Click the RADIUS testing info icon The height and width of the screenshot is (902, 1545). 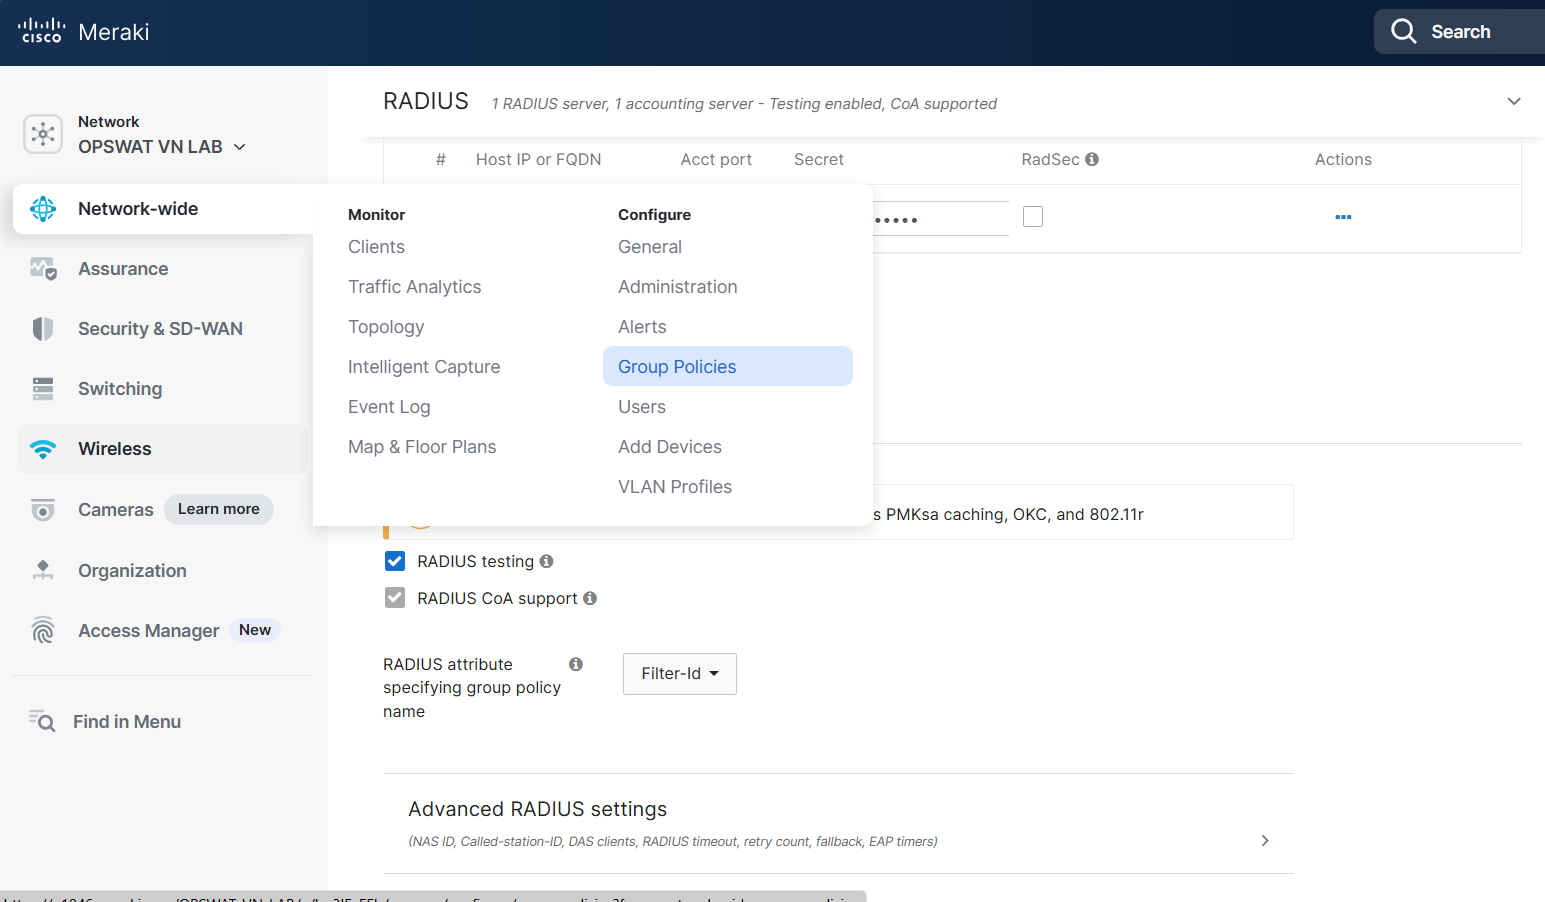pos(546,561)
